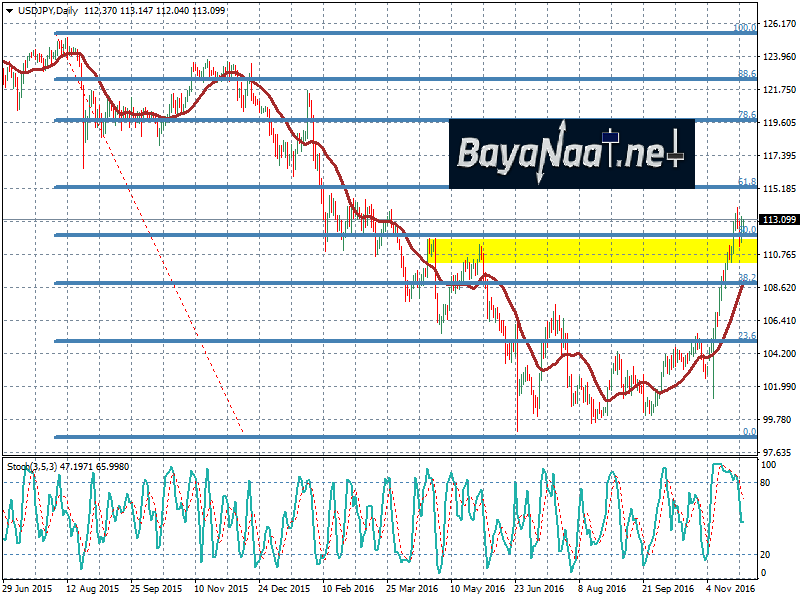Select the 100.0 Fibonacci level label
Image resolution: width=800 pixels, height=600 pixels.
coord(746,28)
